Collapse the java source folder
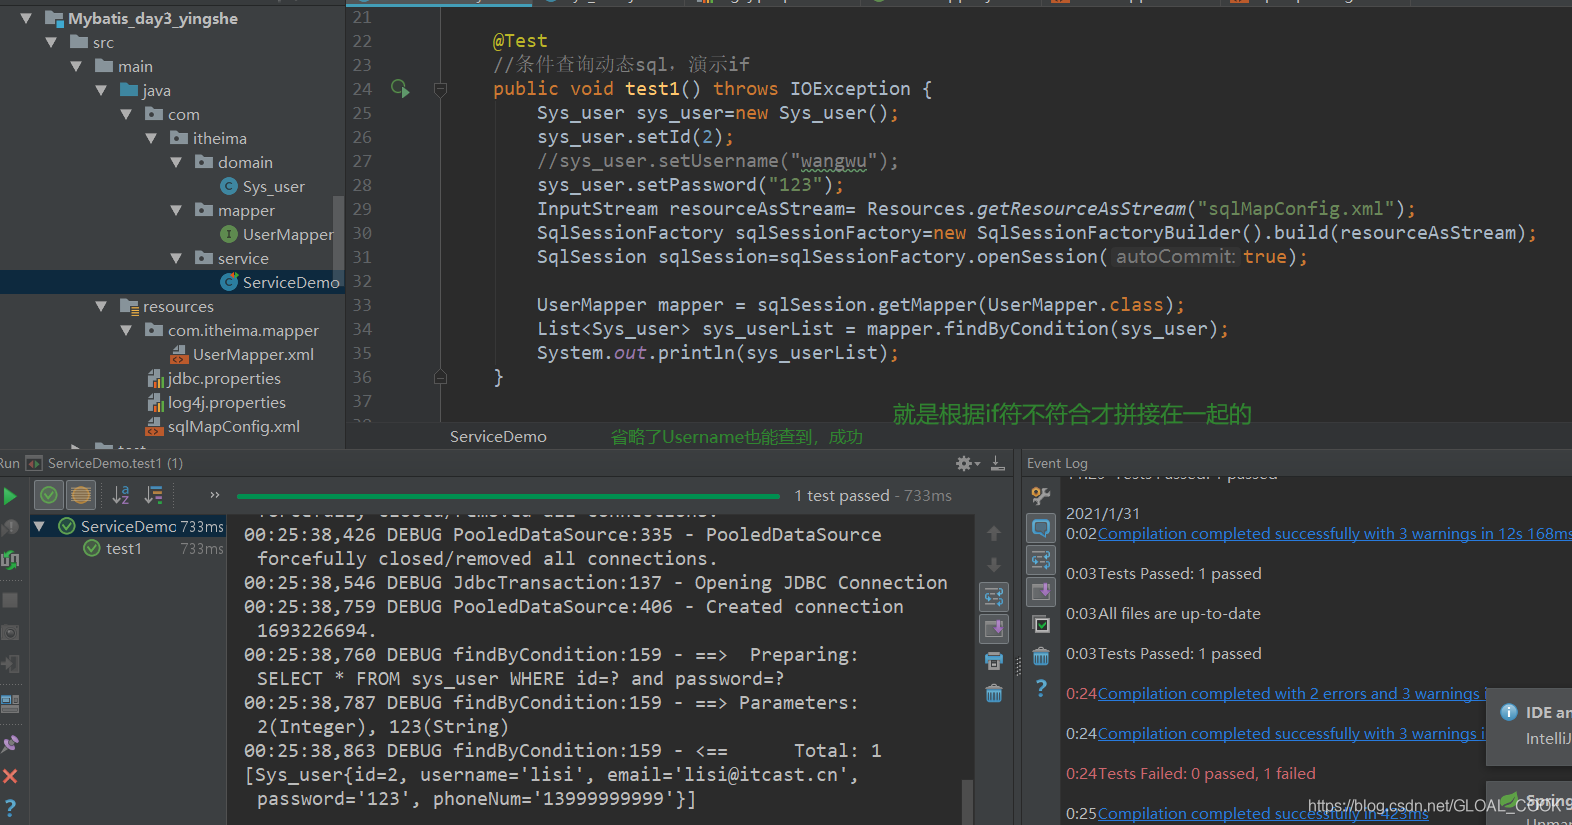The height and width of the screenshot is (825, 1572). point(101,90)
